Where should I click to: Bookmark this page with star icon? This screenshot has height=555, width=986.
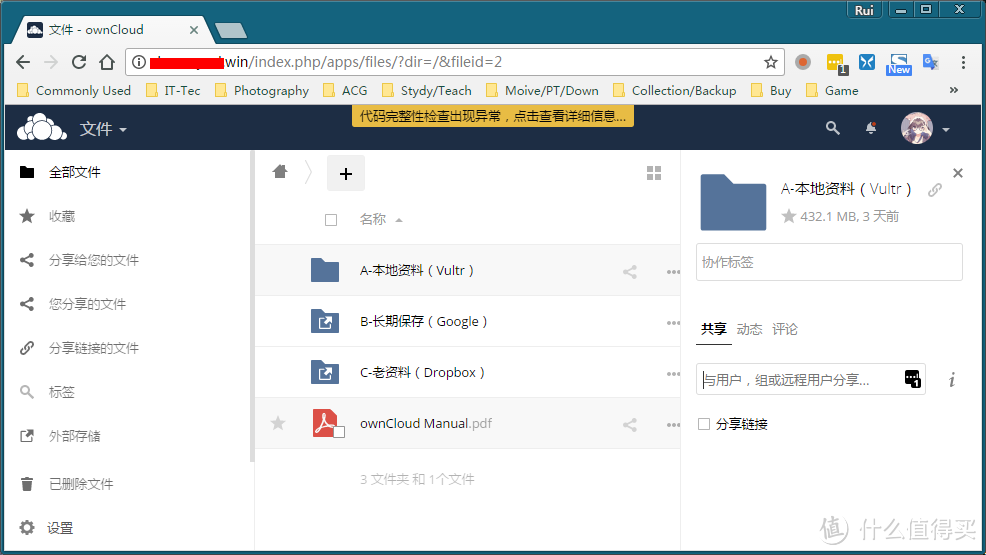(x=770, y=62)
